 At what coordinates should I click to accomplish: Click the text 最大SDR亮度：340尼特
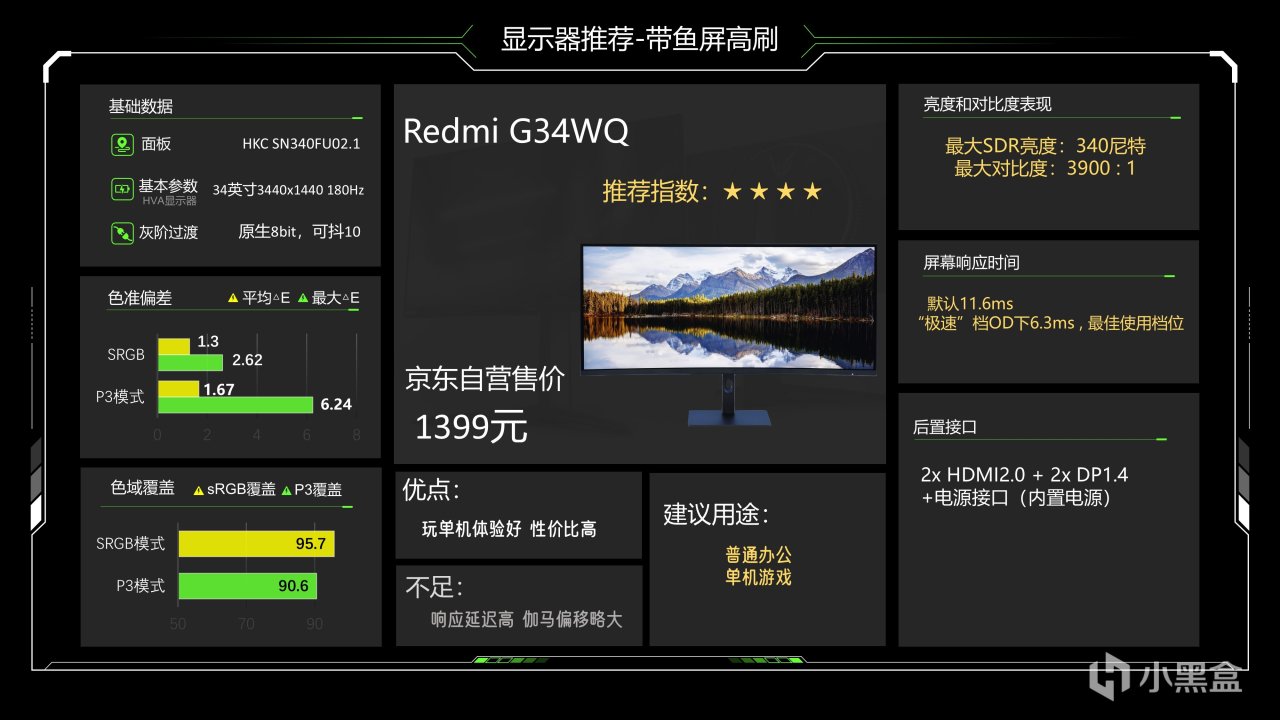click(1045, 146)
